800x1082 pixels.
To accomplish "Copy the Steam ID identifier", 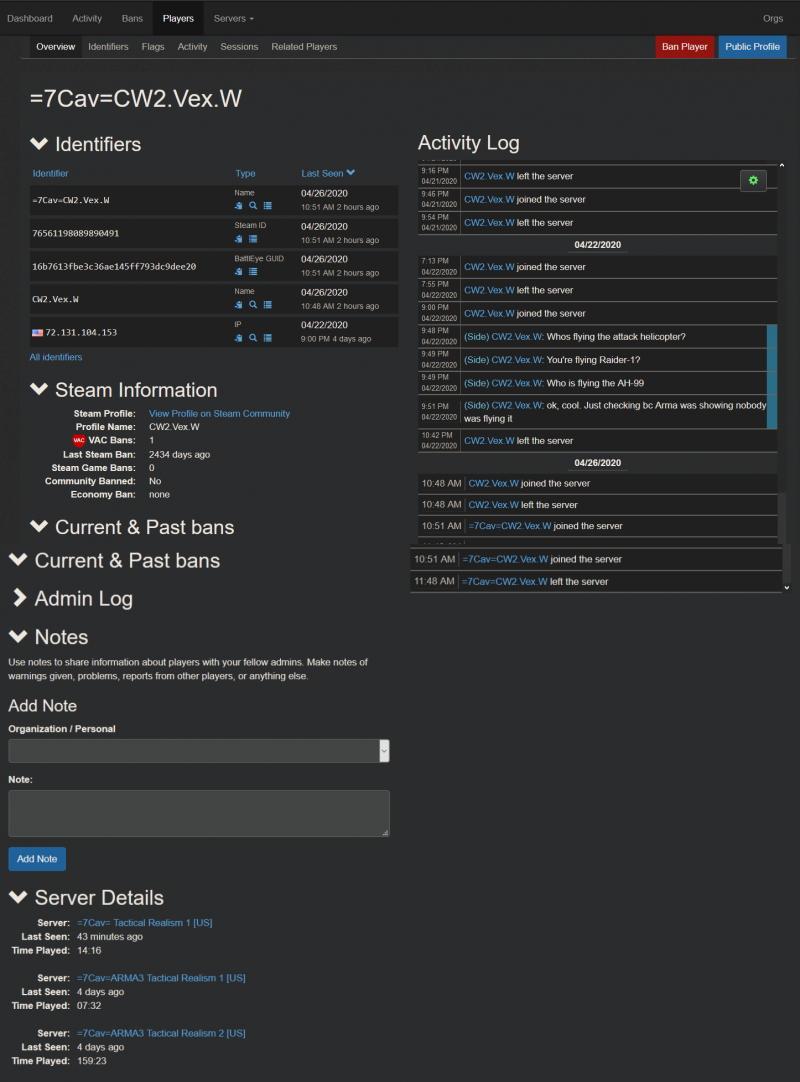I will pyautogui.click(x=239, y=239).
